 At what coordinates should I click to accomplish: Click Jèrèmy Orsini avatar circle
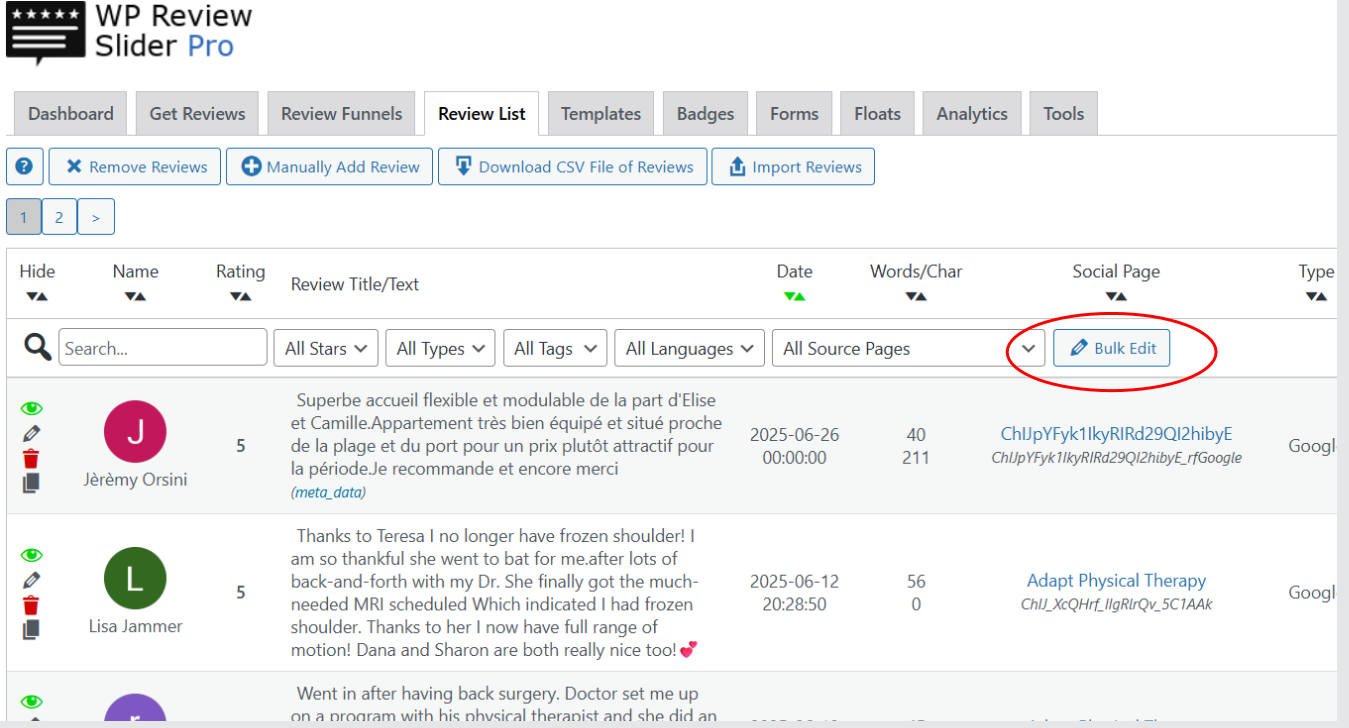click(135, 431)
